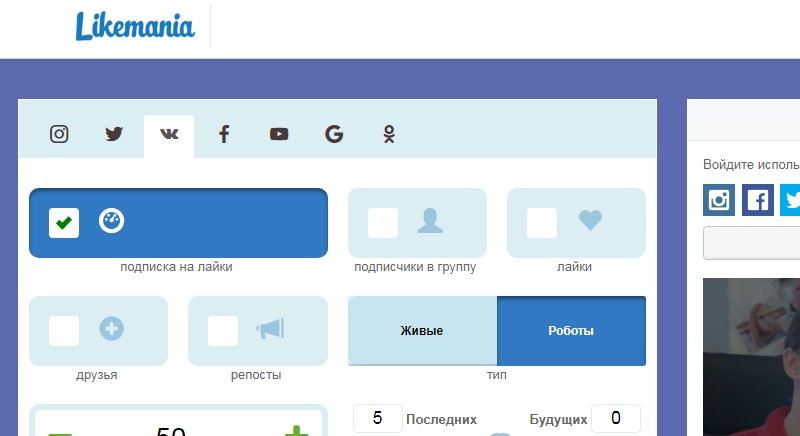The width and height of the screenshot is (800, 436).
Task: Open the Facebook tab
Action: (x=224, y=134)
